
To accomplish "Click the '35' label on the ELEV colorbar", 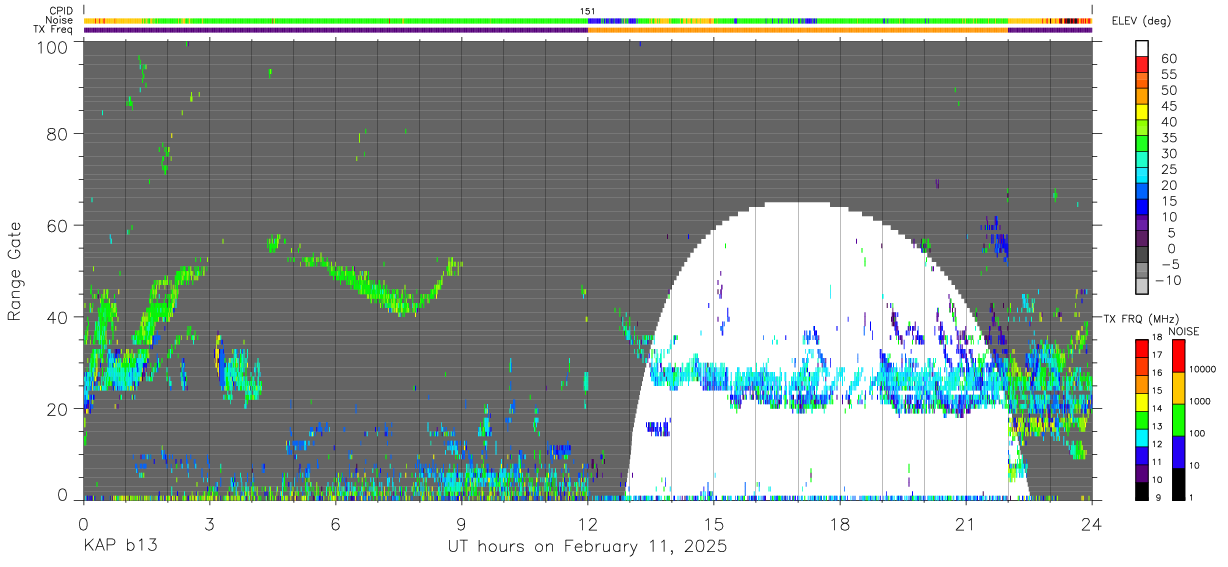I will point(1167,138).
